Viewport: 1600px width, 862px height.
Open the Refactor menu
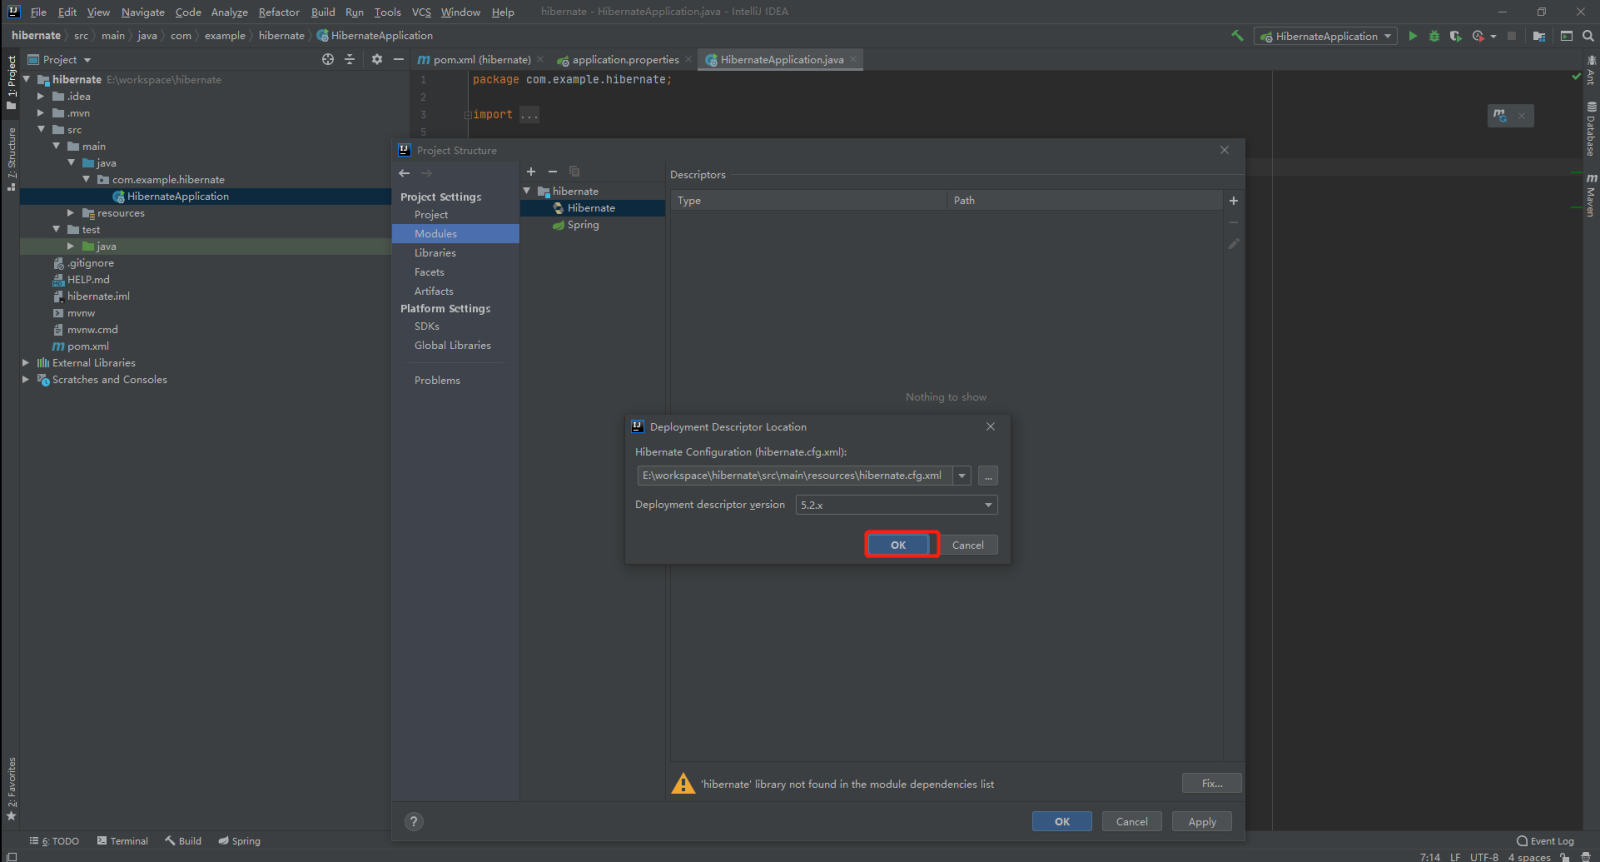278,12
